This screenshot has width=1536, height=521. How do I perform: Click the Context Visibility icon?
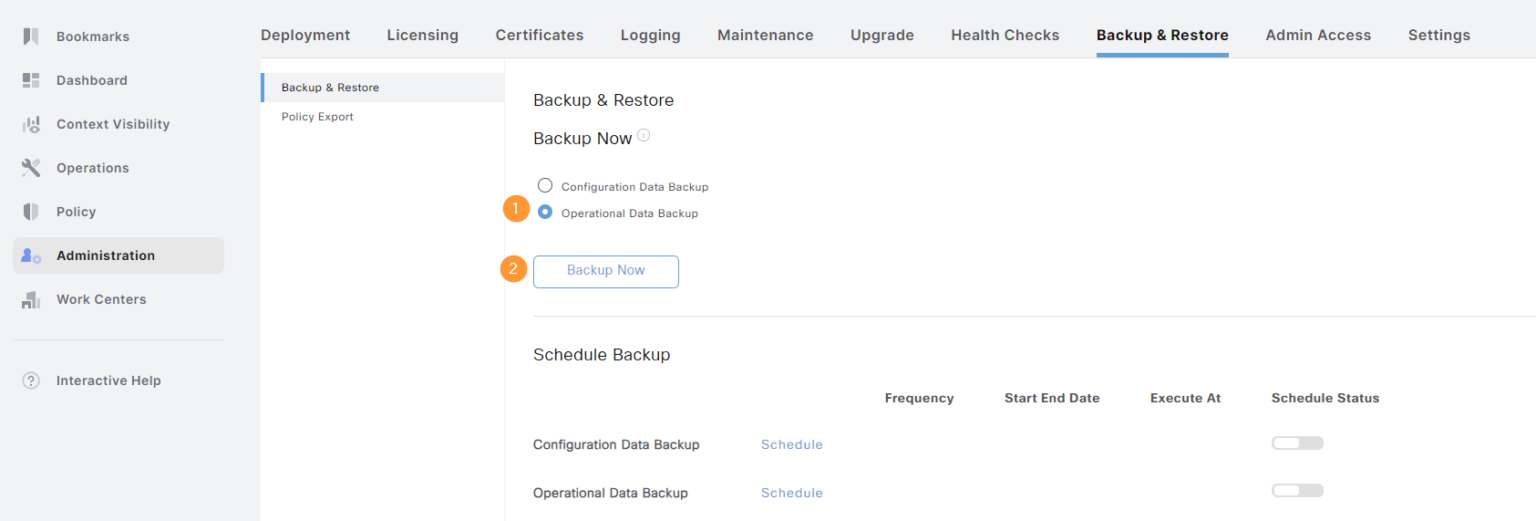pos(31,124)
